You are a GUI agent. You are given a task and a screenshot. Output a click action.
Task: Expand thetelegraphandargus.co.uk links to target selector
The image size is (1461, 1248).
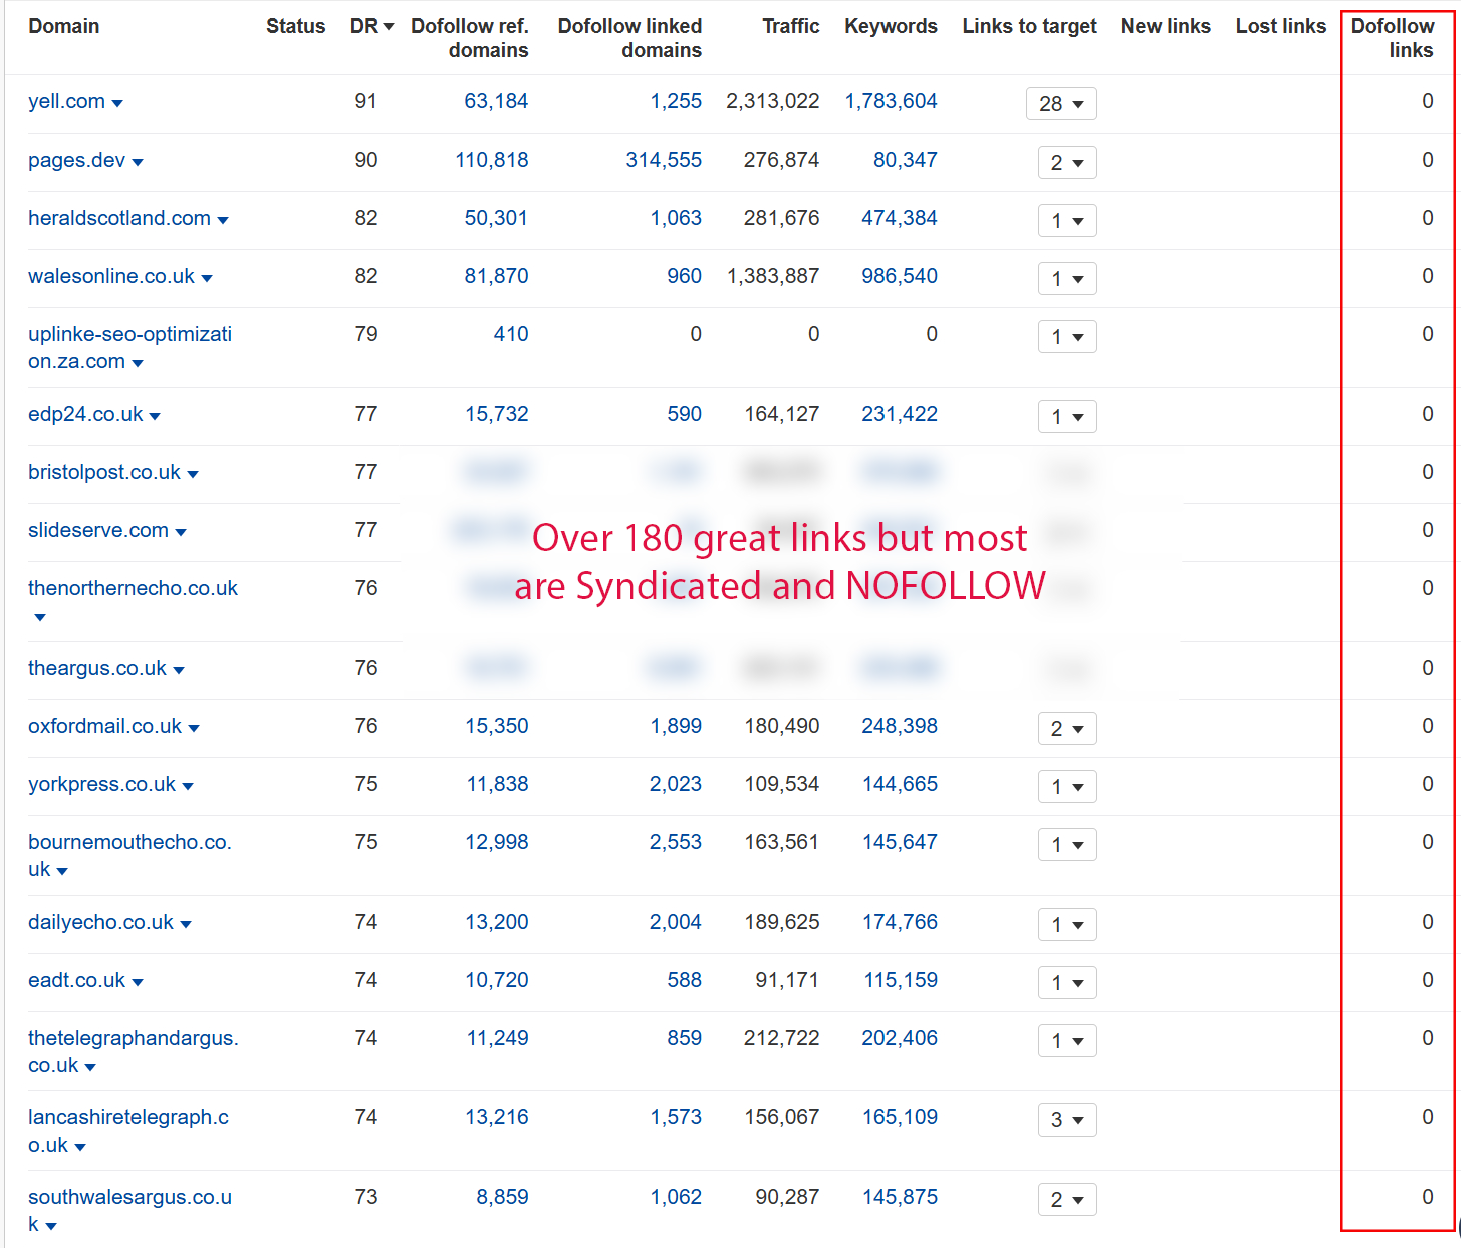click(x=1067, y=1041)
